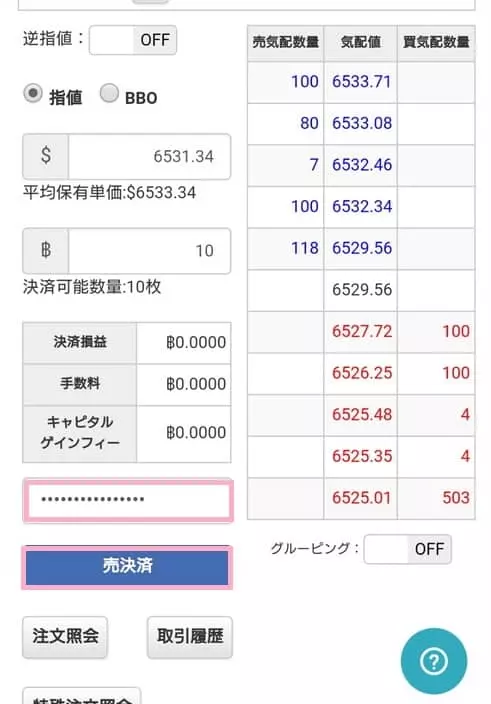Select the middle price 6529.56 row
Image resolution: width=491 pixels, height=704 pixels.
(361, 290)
